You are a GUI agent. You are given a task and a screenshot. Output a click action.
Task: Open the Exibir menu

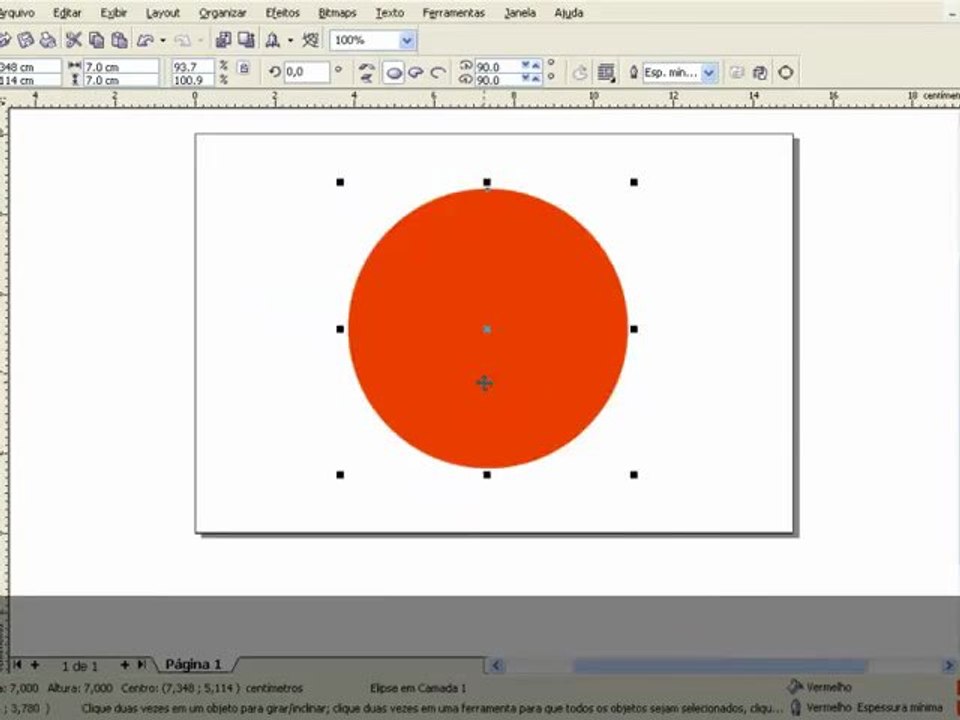(114, 13)
